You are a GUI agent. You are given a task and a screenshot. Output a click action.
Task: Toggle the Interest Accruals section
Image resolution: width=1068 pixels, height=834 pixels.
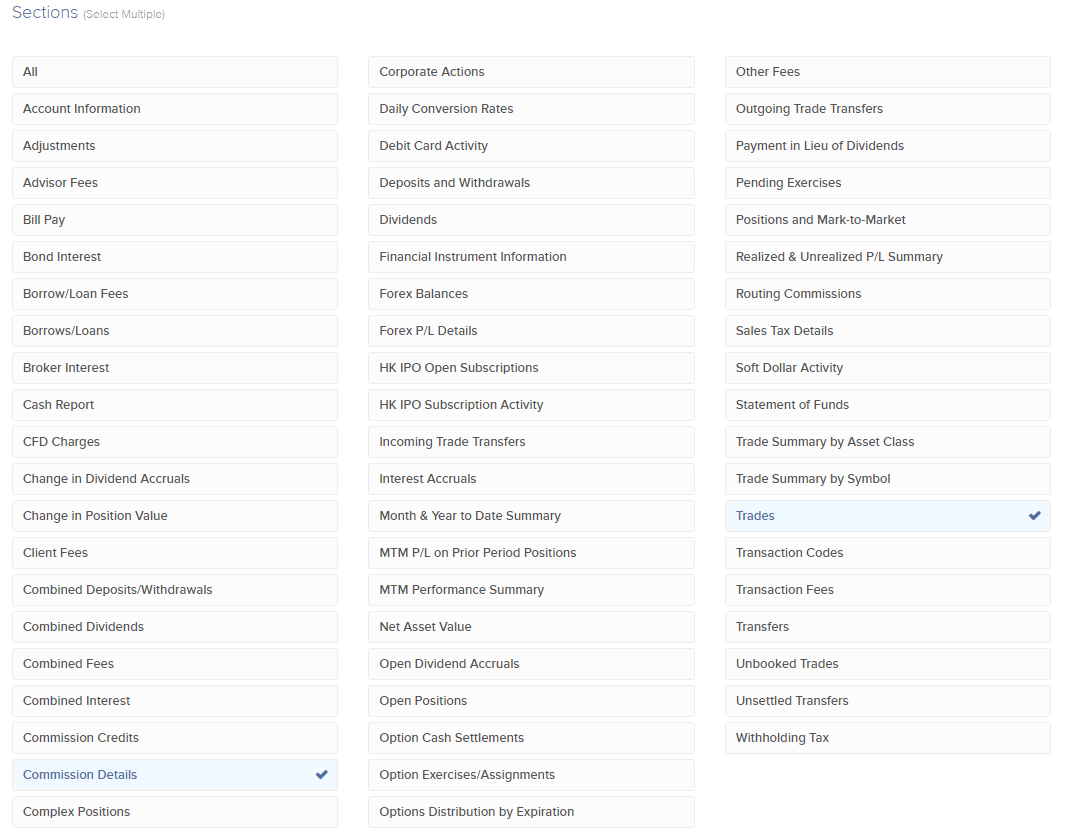531,479
